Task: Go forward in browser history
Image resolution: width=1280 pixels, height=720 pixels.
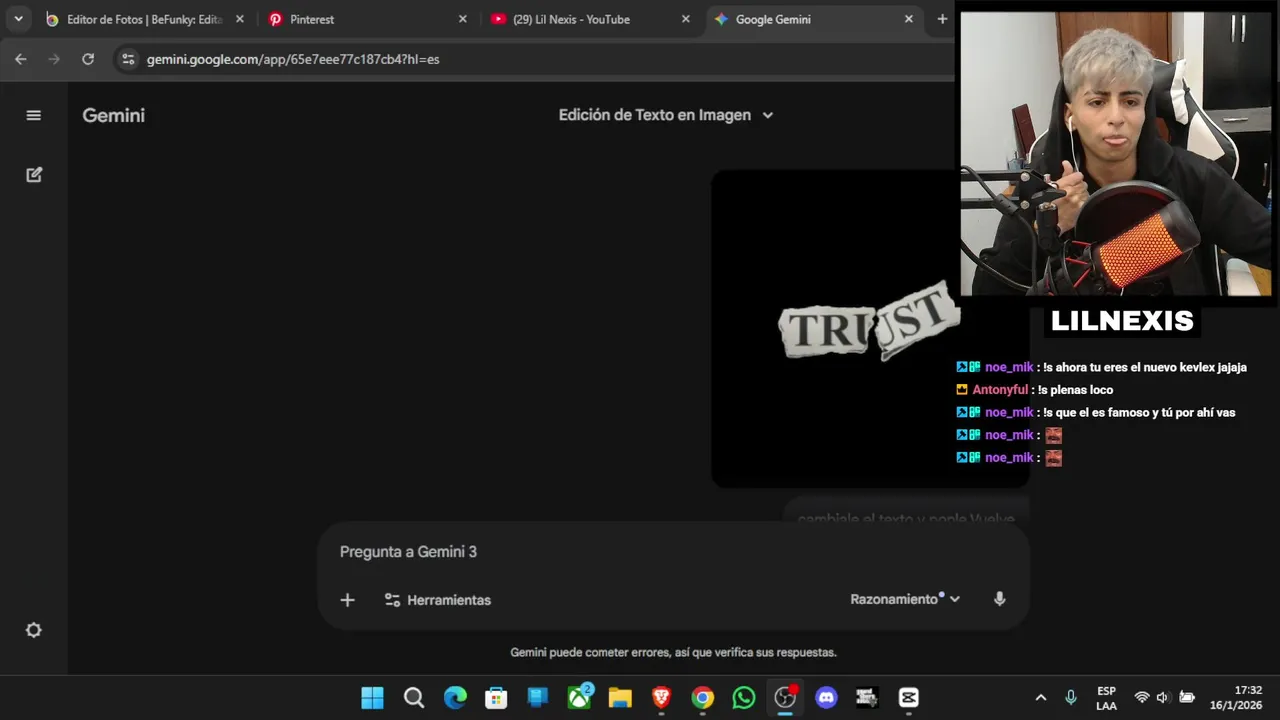Action: click(x=54, y=59)
